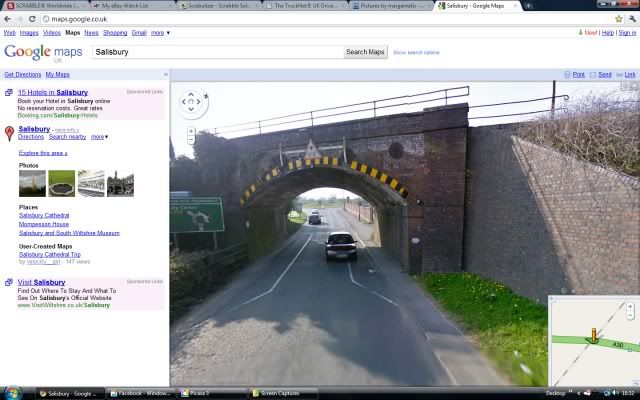
Task: Click Search nearby link
Action: tap(67, 137)
